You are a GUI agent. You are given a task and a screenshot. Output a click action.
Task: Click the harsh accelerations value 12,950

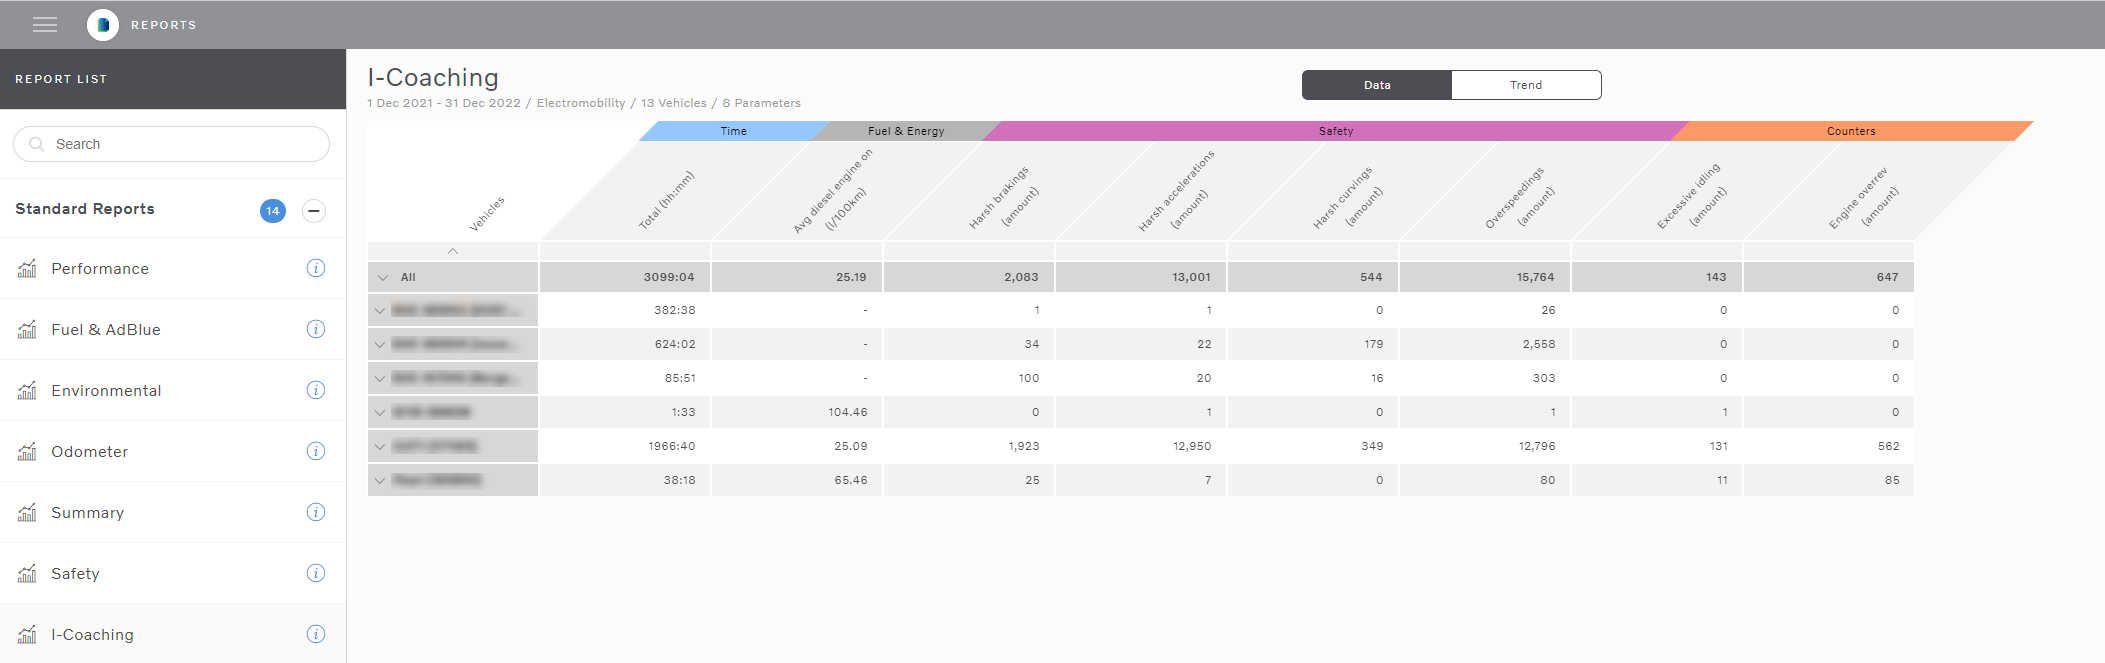pyautogui.click(x=1192, y=446)
